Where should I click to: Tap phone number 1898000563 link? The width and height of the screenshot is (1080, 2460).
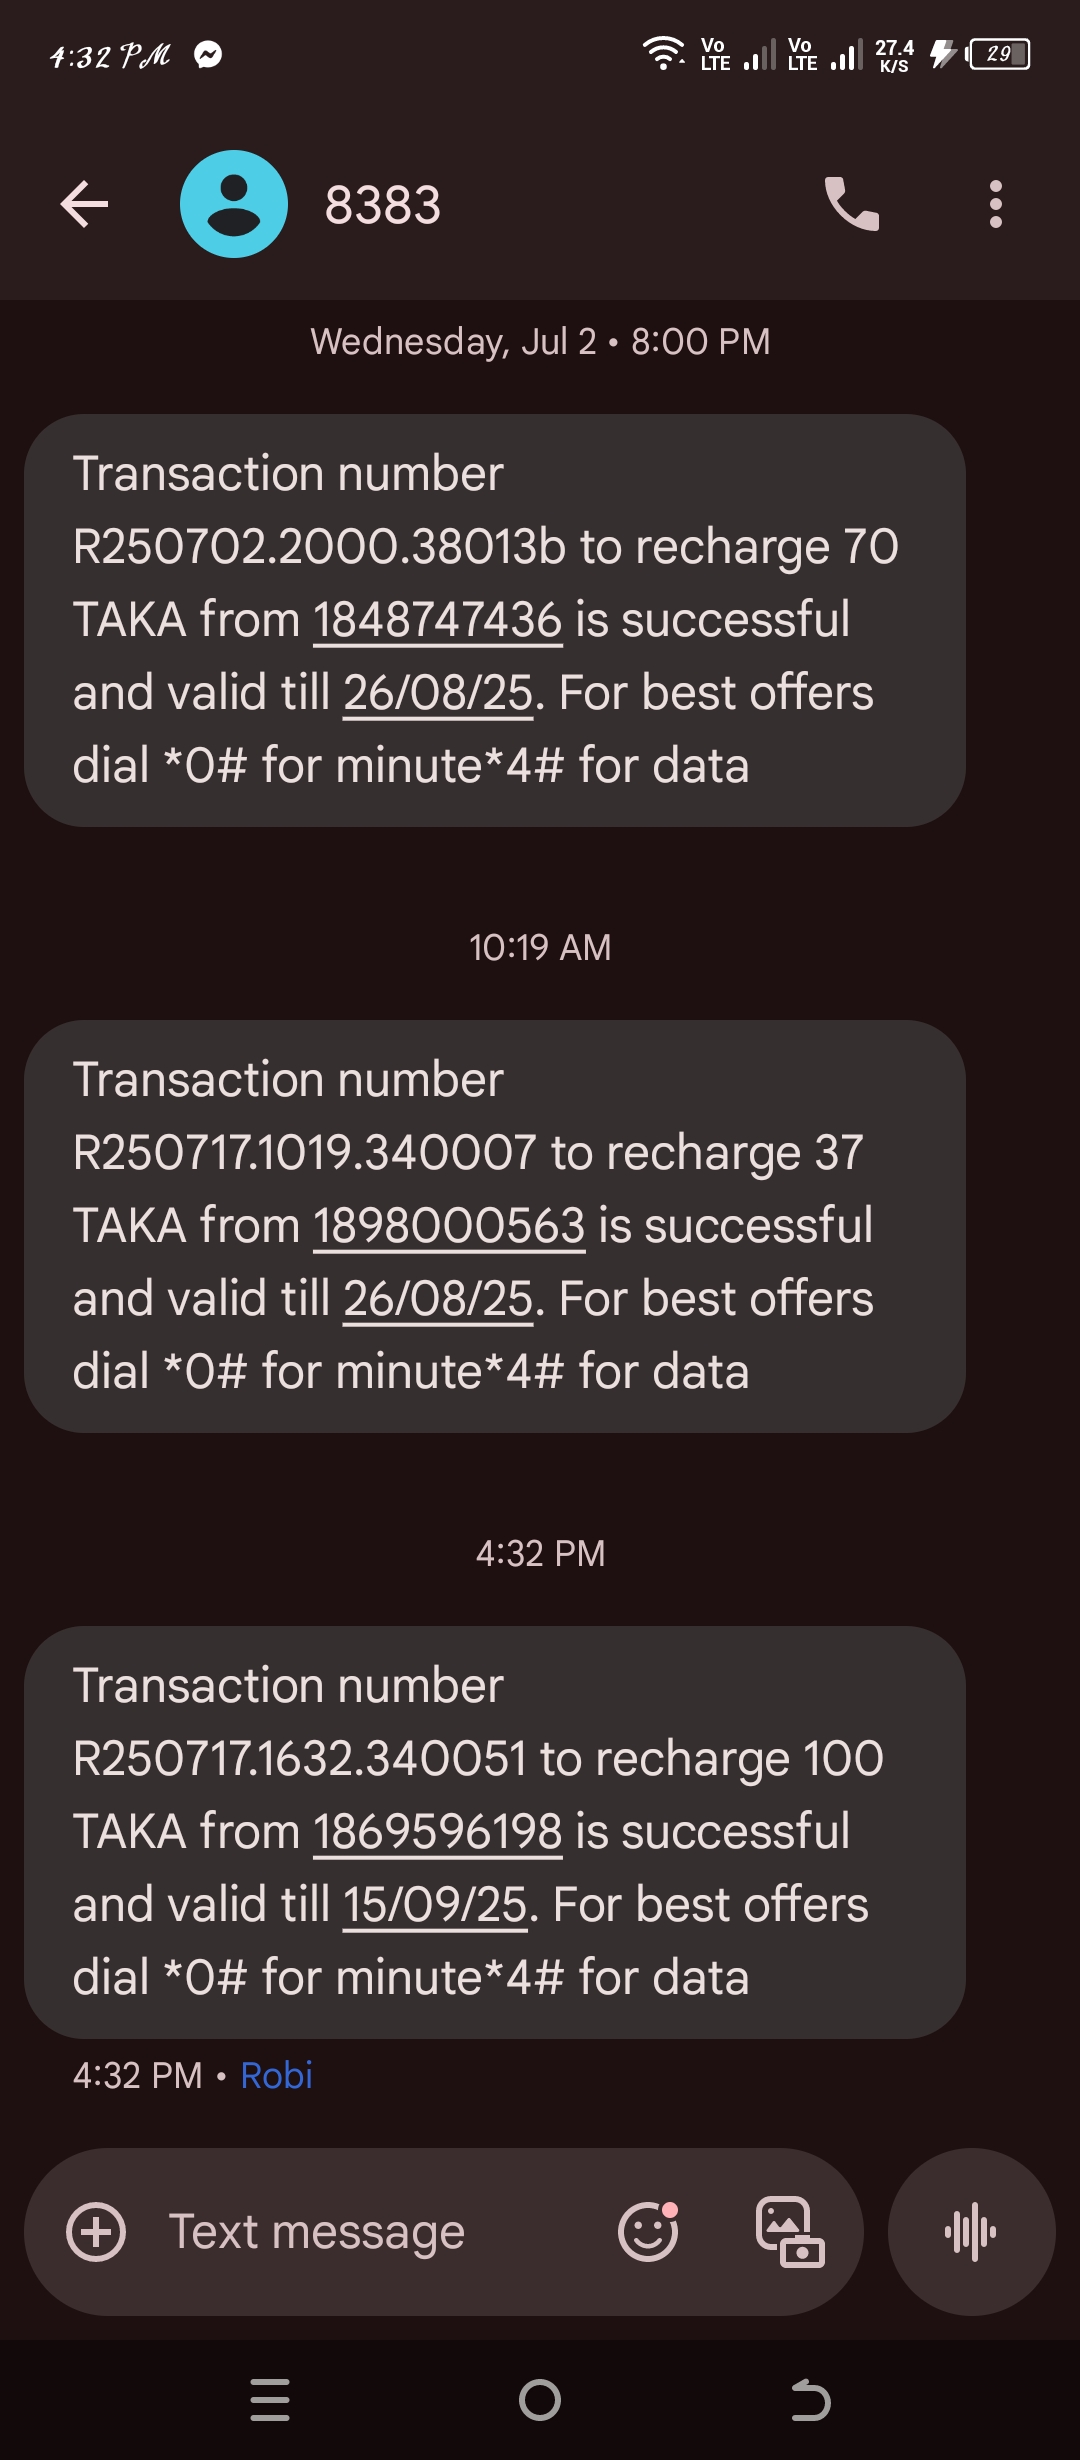pyautogui.click(x=448, y=1226)
